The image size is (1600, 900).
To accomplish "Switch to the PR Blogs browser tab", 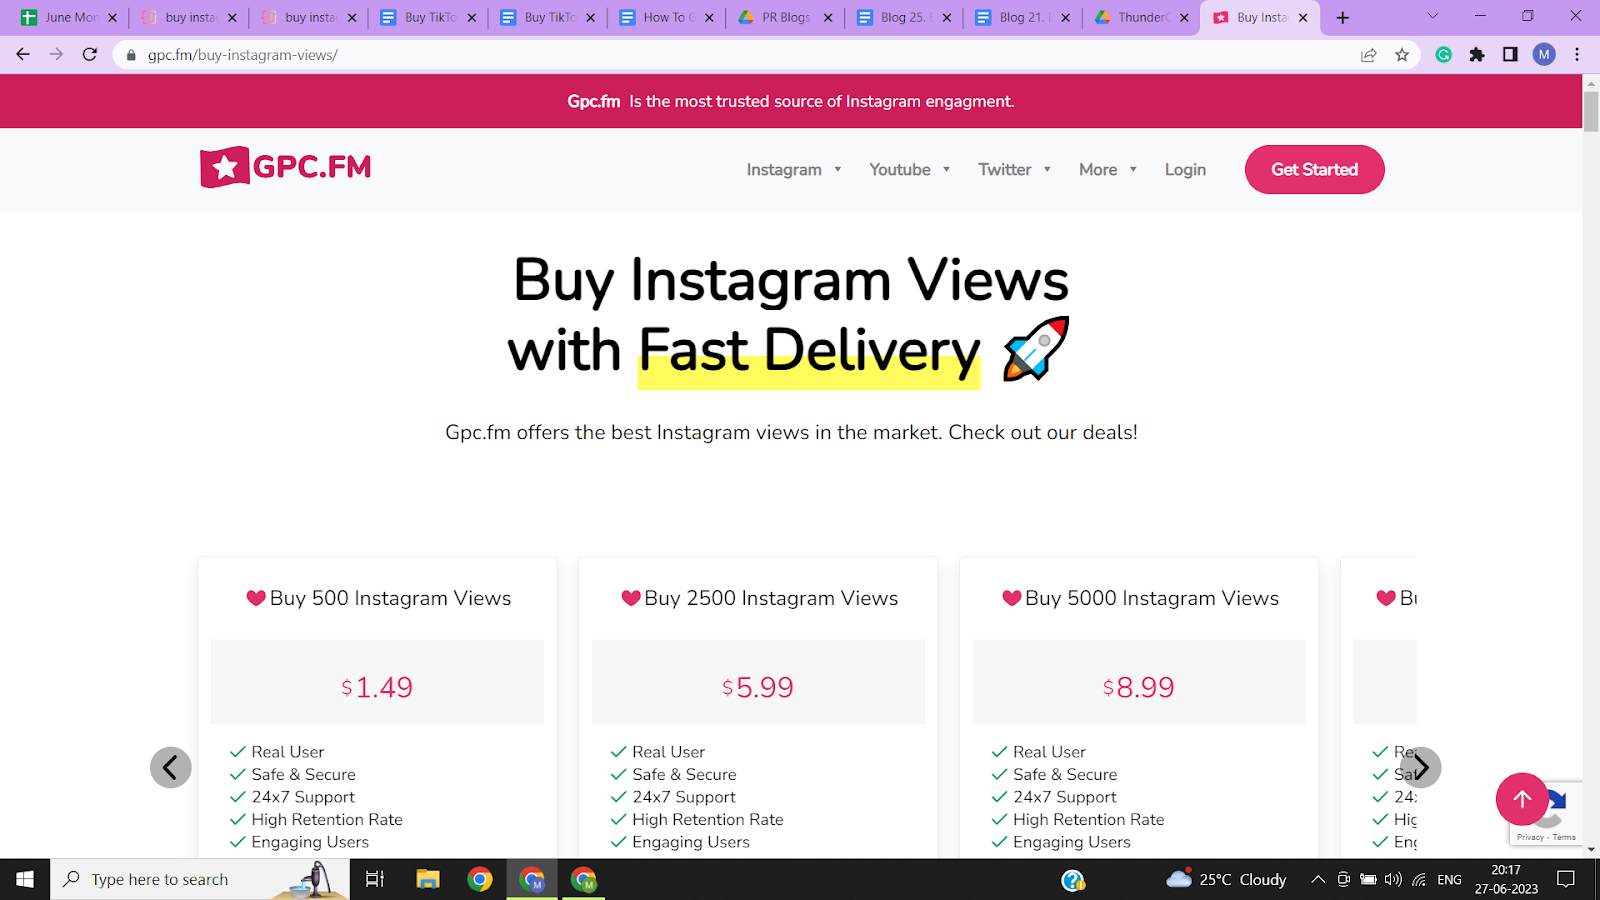I will point(785,17).
